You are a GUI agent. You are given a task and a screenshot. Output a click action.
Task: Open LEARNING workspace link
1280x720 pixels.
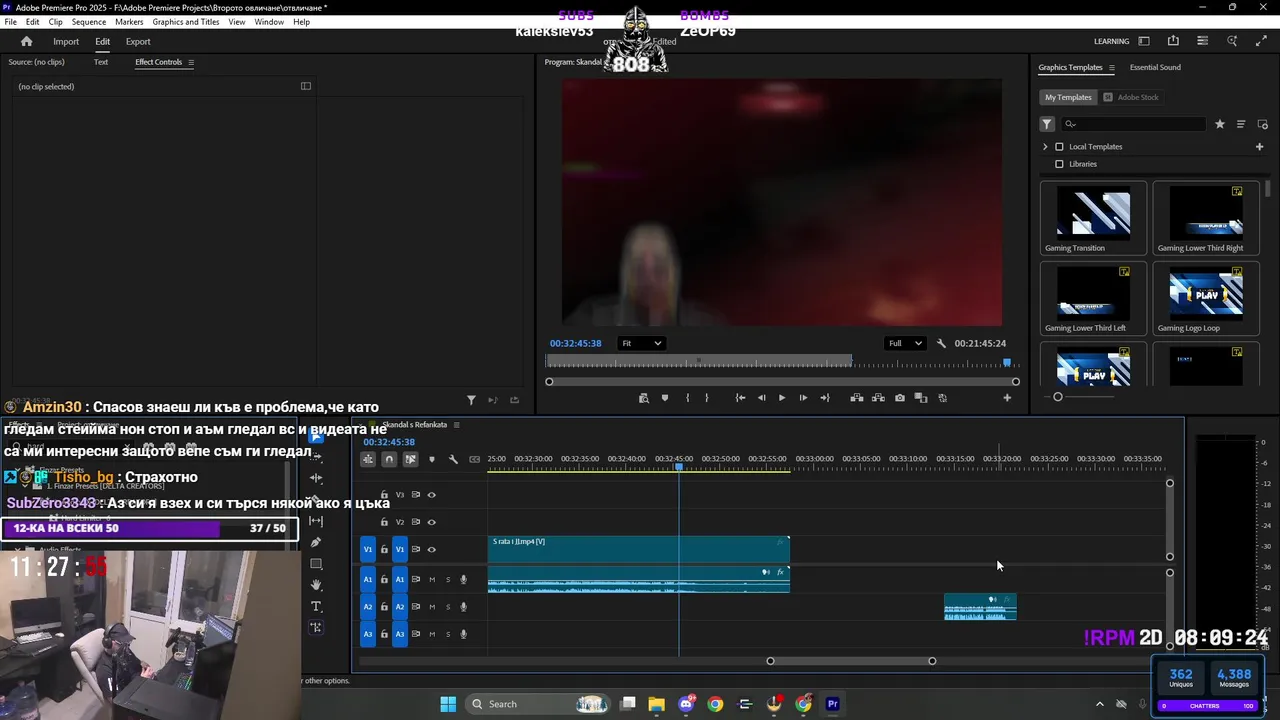(1111, 41)
